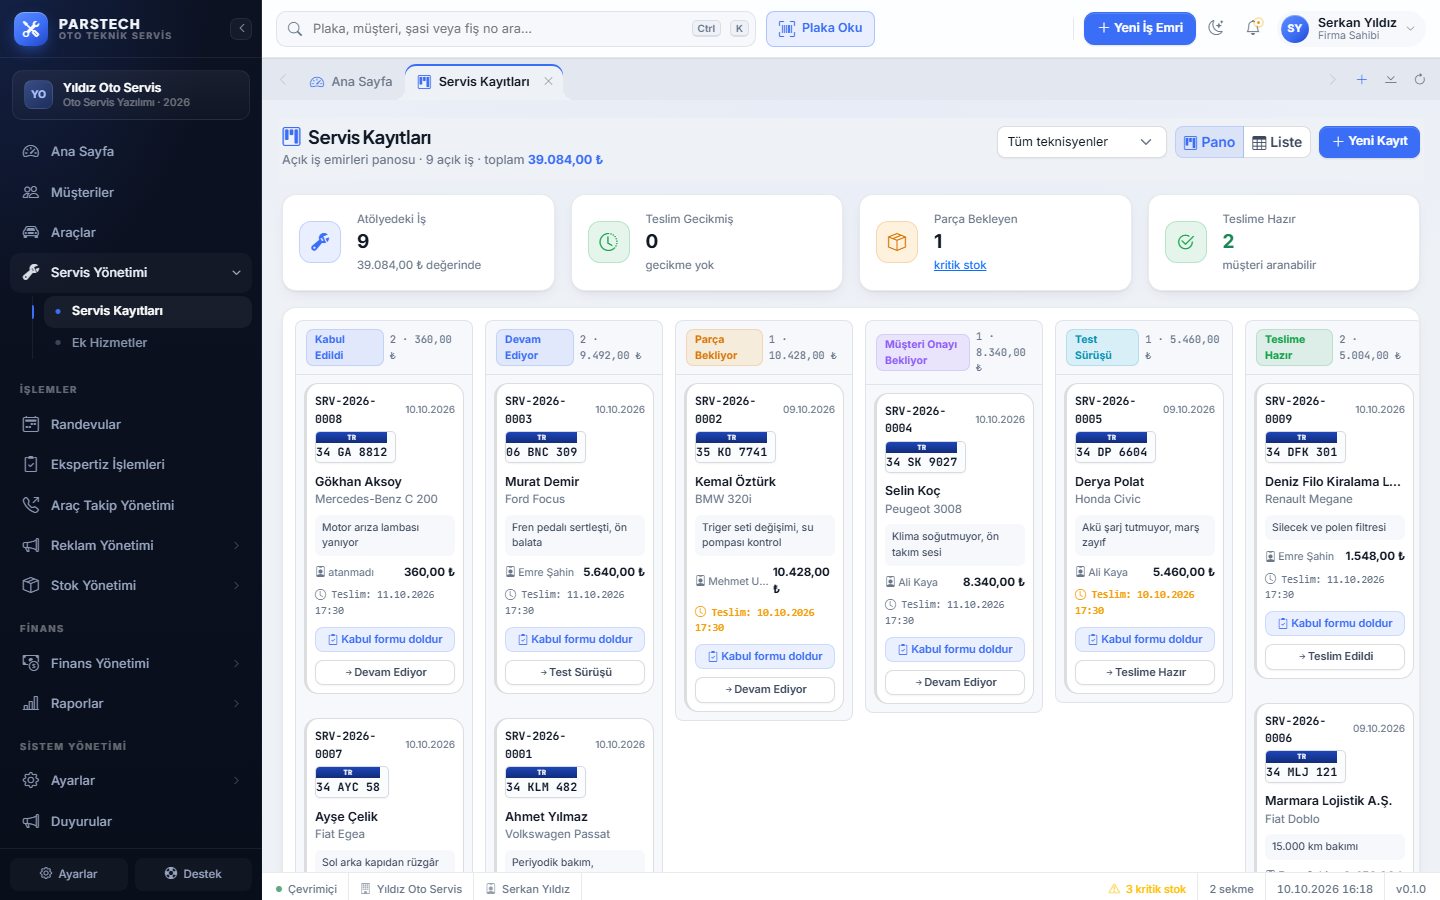This screenshot has height=900, width=1440.
Task: Refresh the page with the reload icon
Action: pyautogui.click(x=1419, y=79)
